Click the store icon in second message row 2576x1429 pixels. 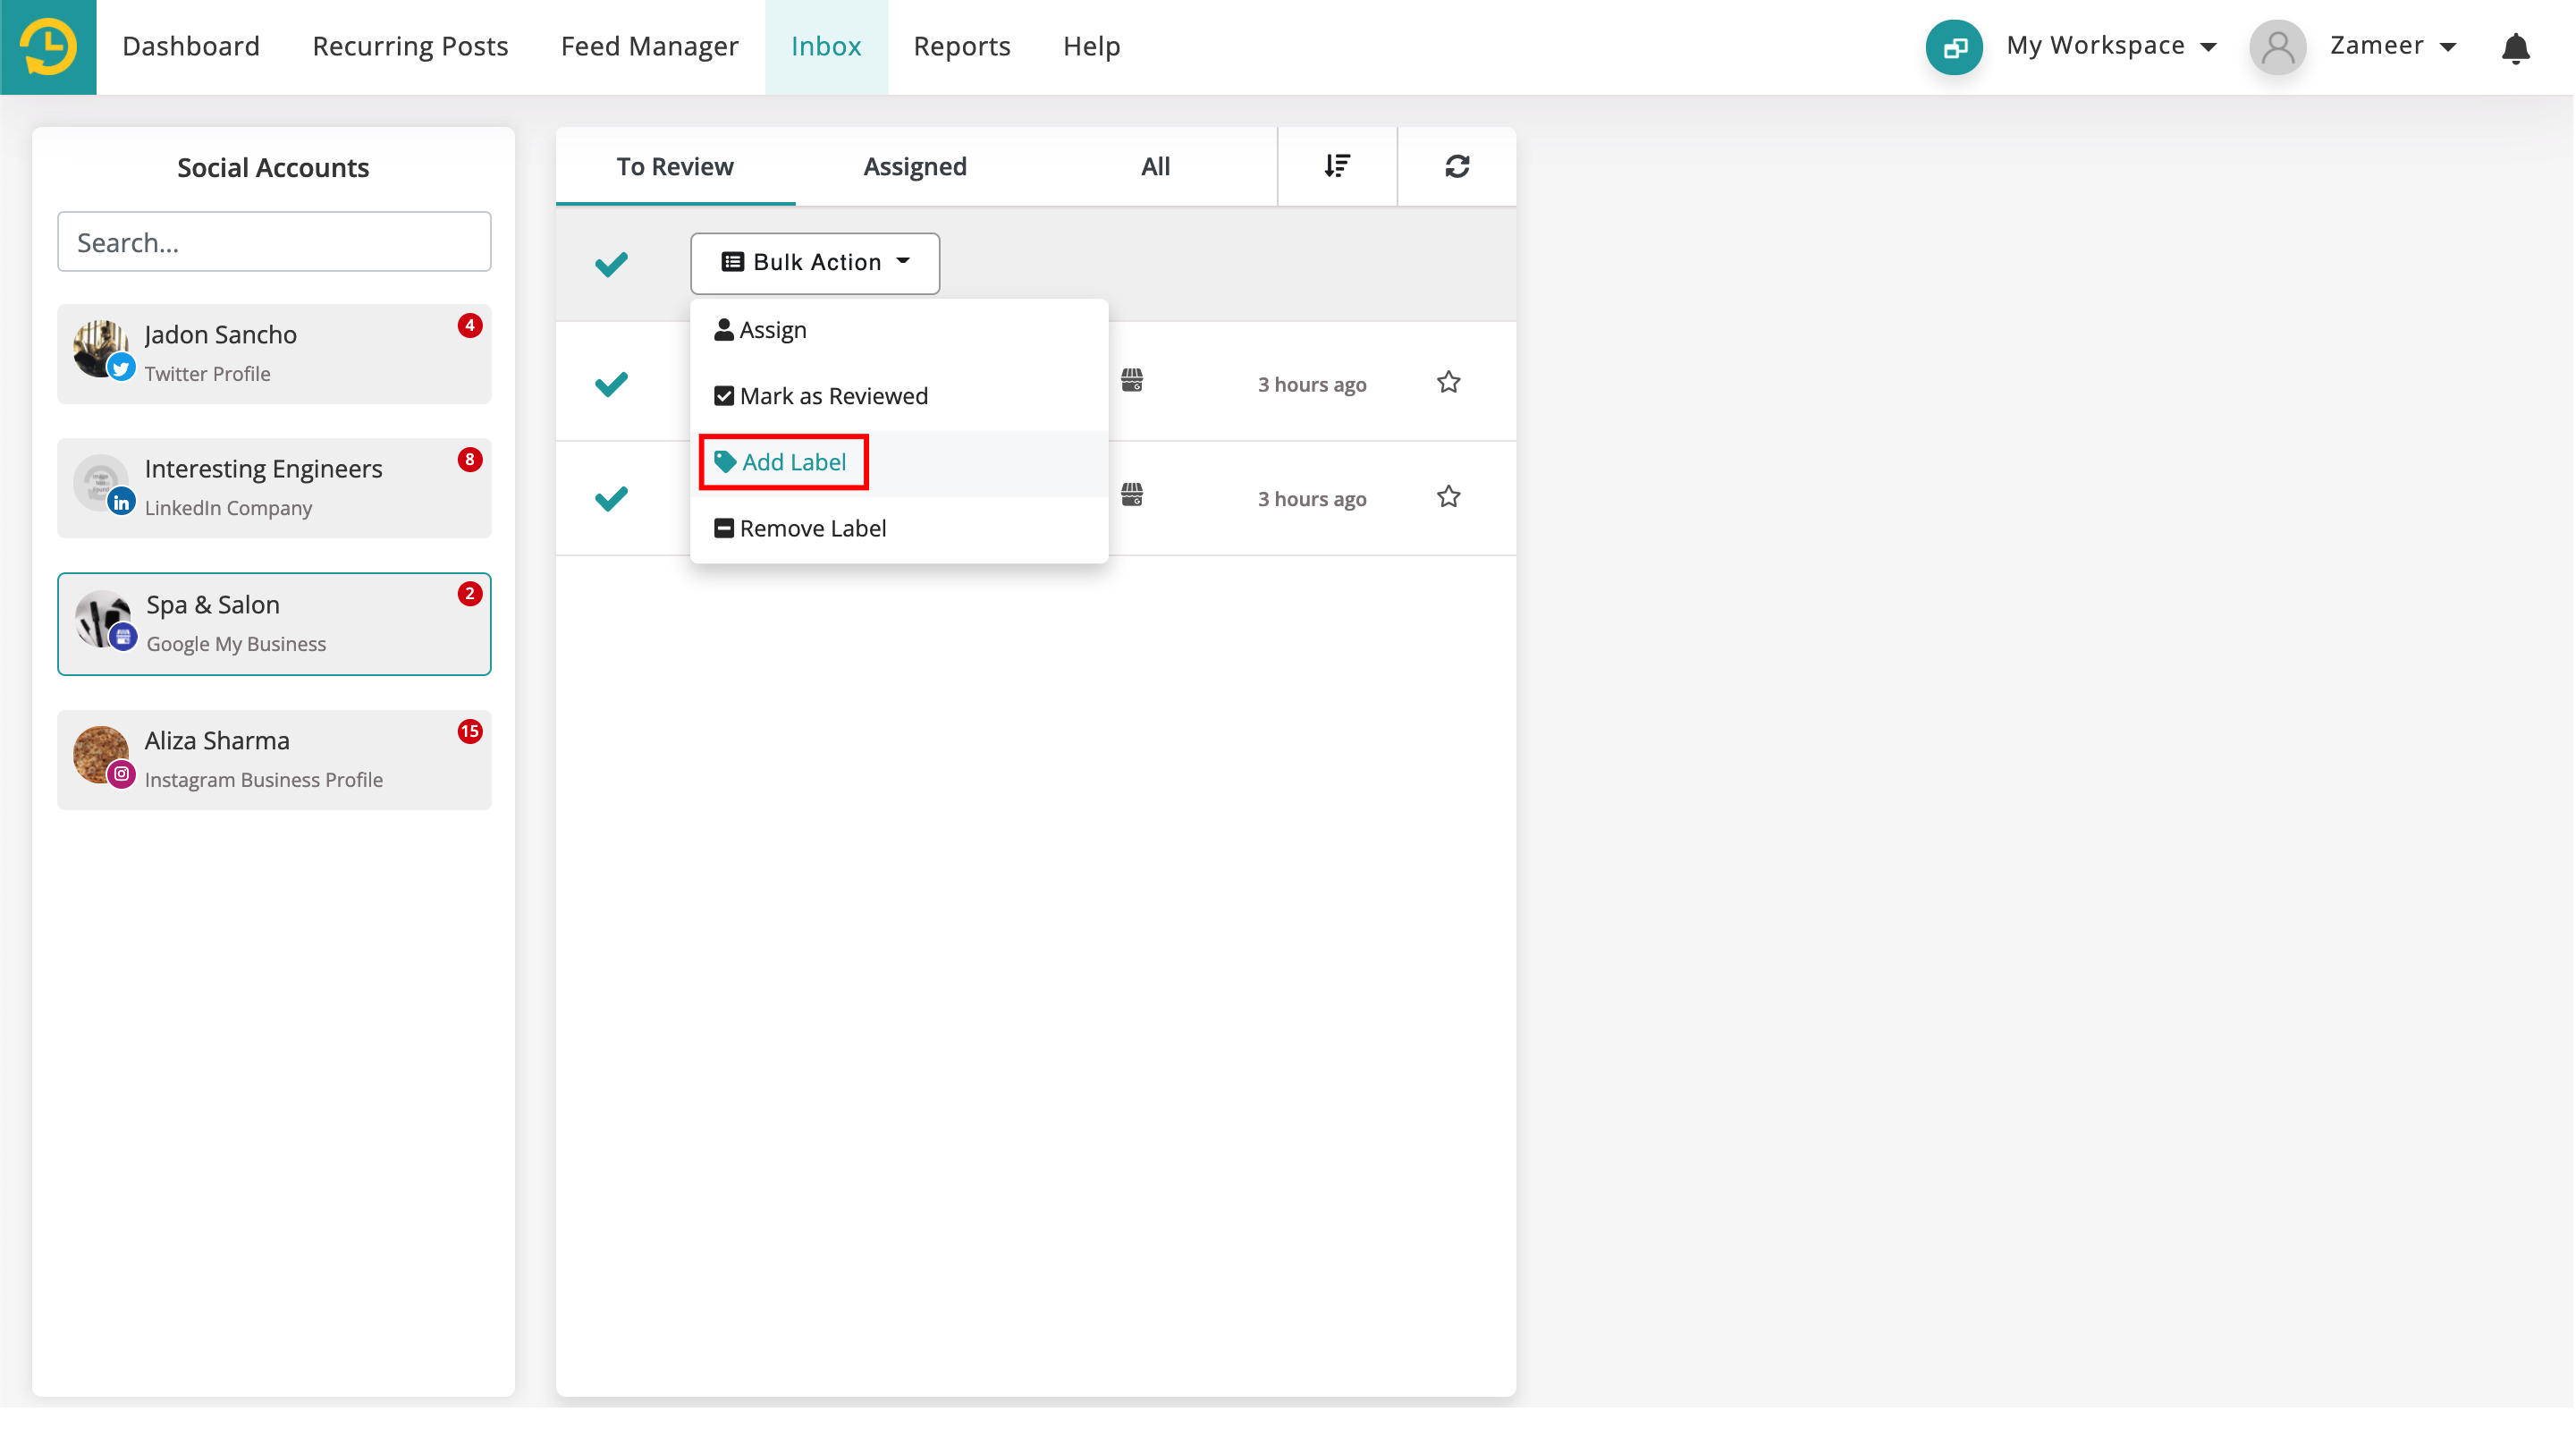point(1131,495)
